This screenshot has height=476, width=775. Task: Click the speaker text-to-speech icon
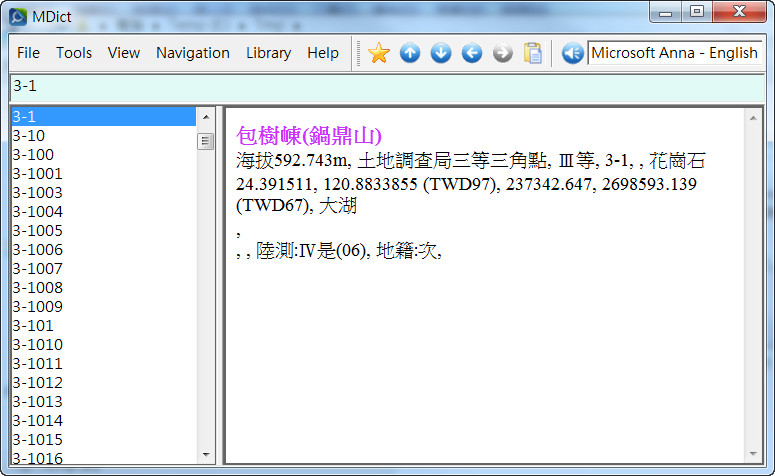(x=572, y=53)
